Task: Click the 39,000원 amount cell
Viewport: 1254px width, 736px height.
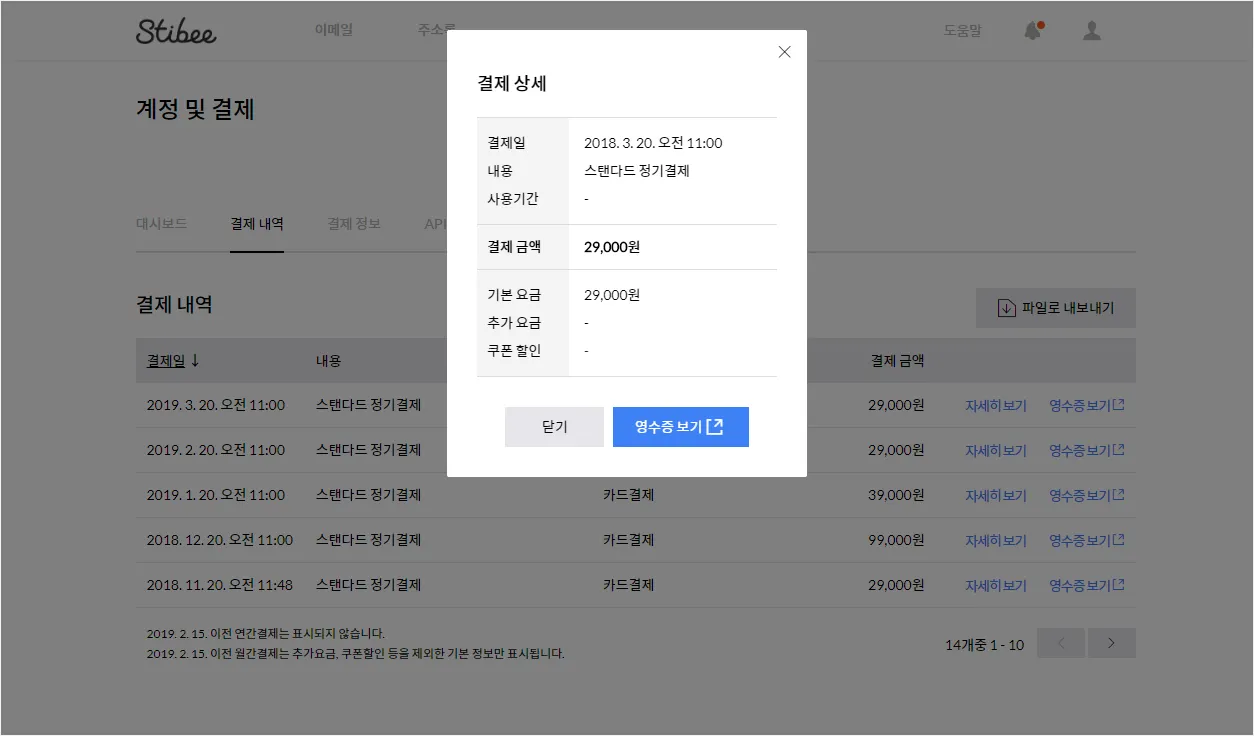Action: [x=896, y=495]
